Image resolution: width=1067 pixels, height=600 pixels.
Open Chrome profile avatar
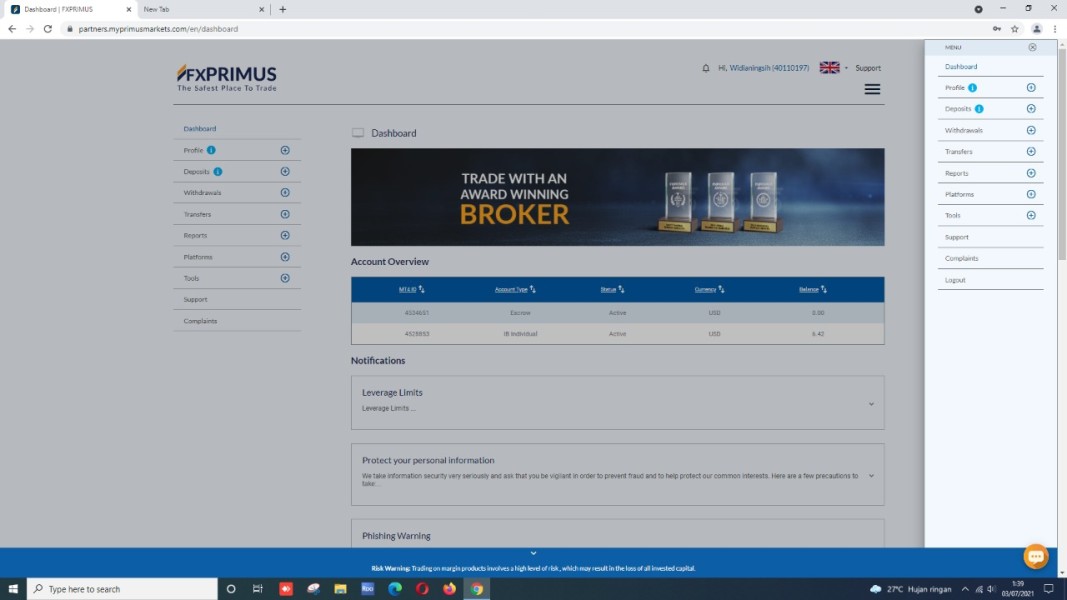(x=1036, y=29)
